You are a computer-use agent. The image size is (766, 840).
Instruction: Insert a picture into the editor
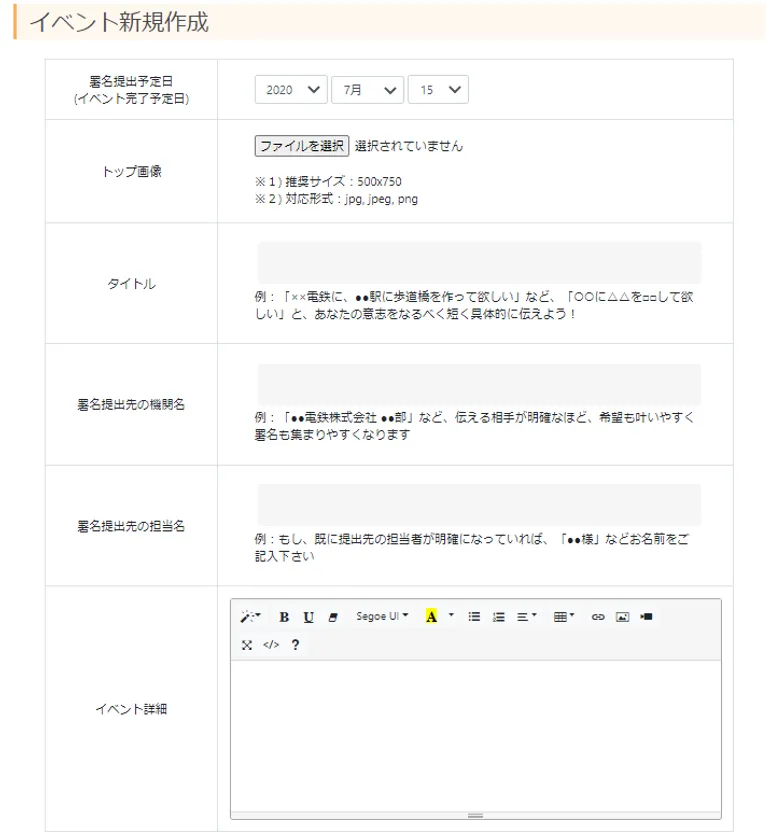pyautogui.click(x=622, y=617)
